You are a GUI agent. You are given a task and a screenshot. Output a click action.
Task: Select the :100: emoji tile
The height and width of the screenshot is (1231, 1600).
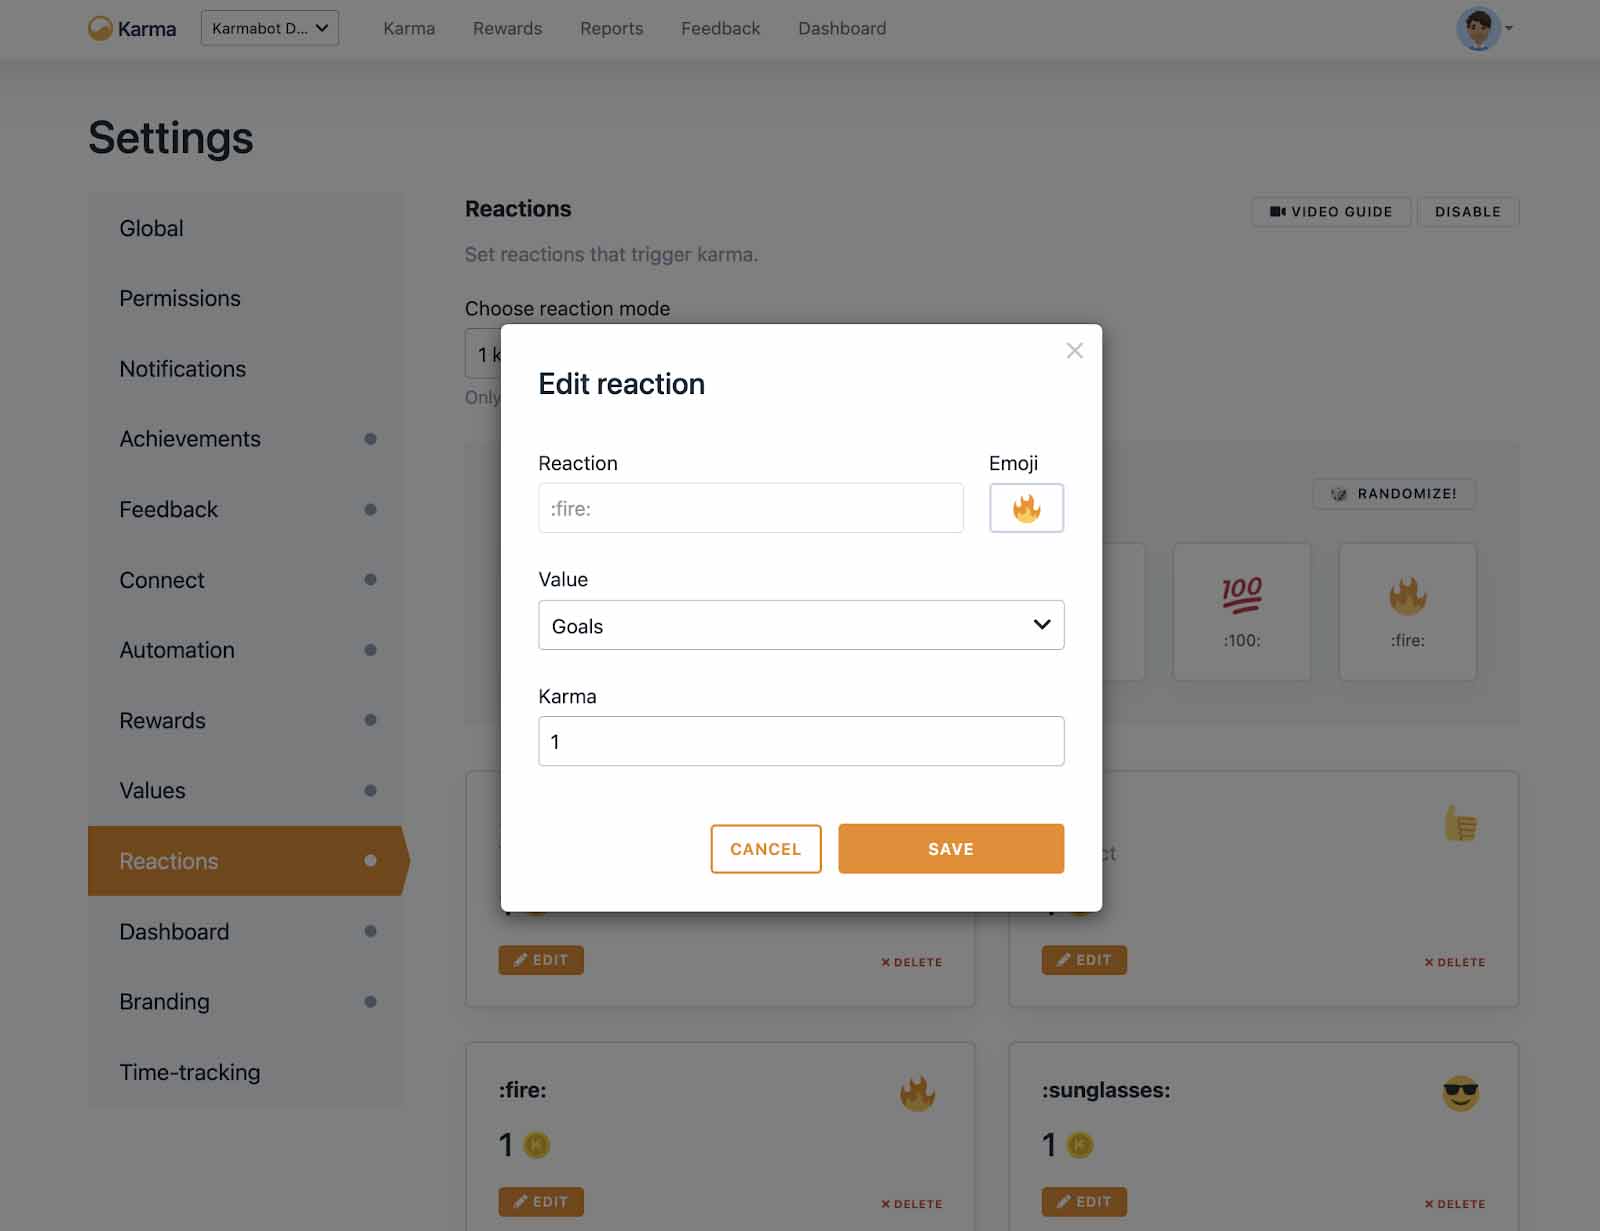coord(1241,611)
